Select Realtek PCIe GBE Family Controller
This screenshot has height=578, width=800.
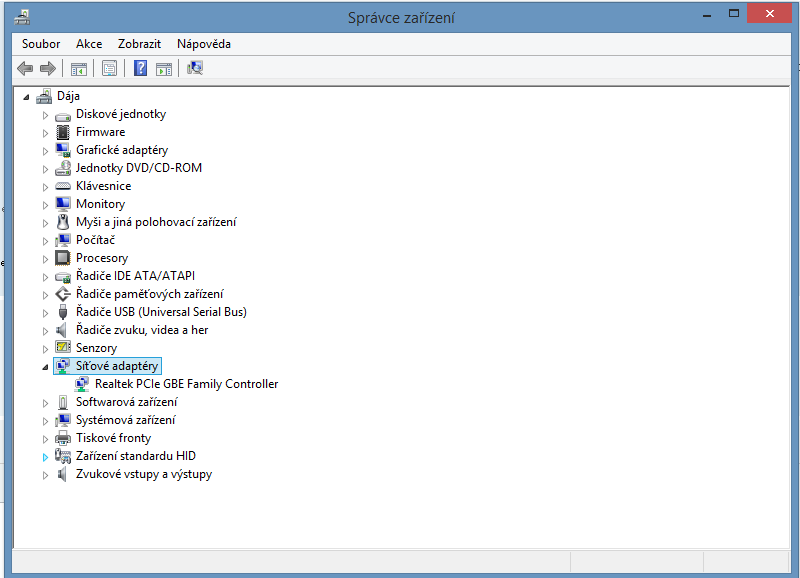point(186,384)
